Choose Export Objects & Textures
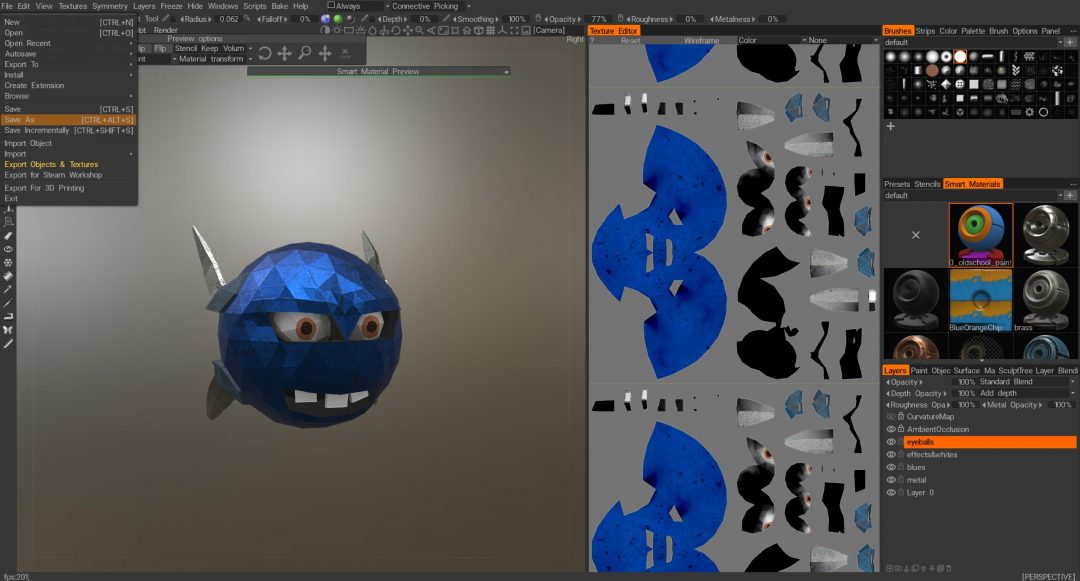Viewport: 1080px width, 581px height. coord(51,165)
